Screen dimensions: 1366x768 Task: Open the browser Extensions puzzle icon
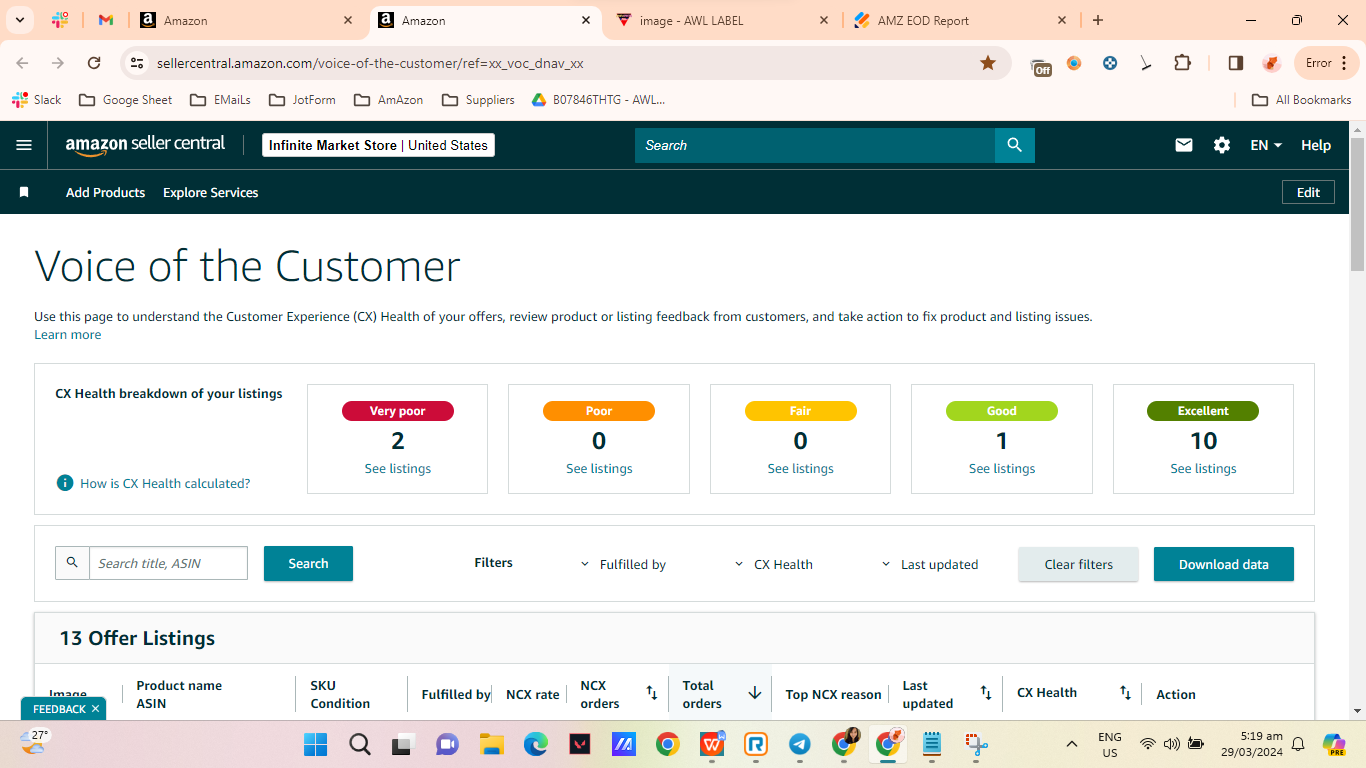pyautogui.click(x=1182, y=63)
